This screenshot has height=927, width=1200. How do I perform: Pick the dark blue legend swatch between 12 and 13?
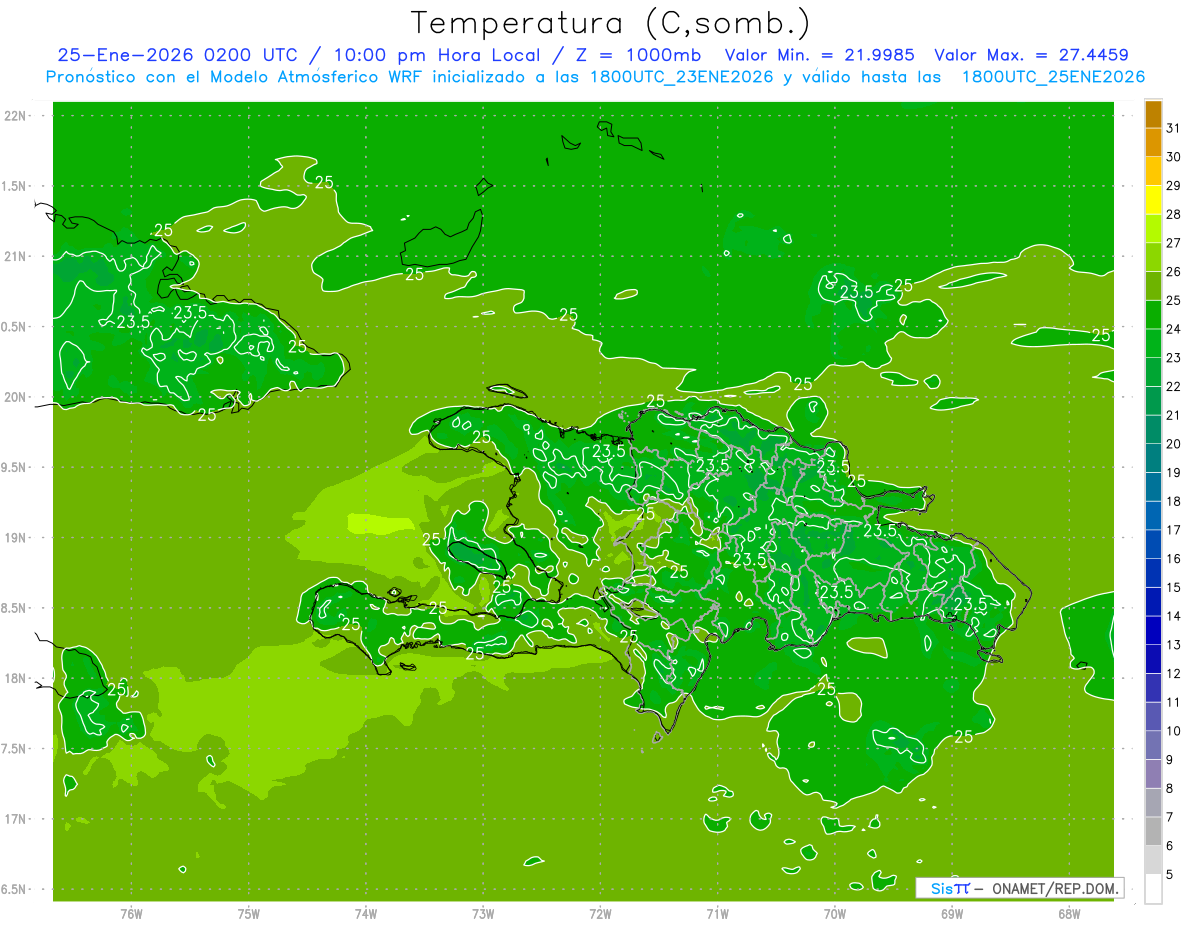(x=1154, y=660)
